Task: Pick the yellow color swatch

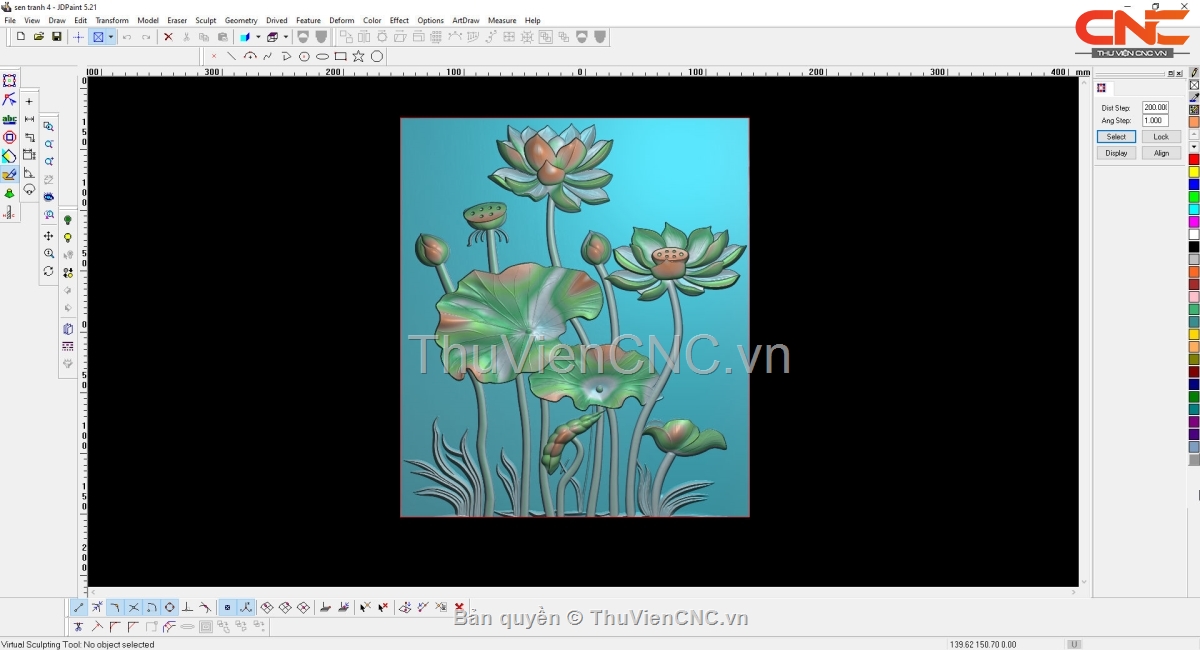Action: point(1194,172)
